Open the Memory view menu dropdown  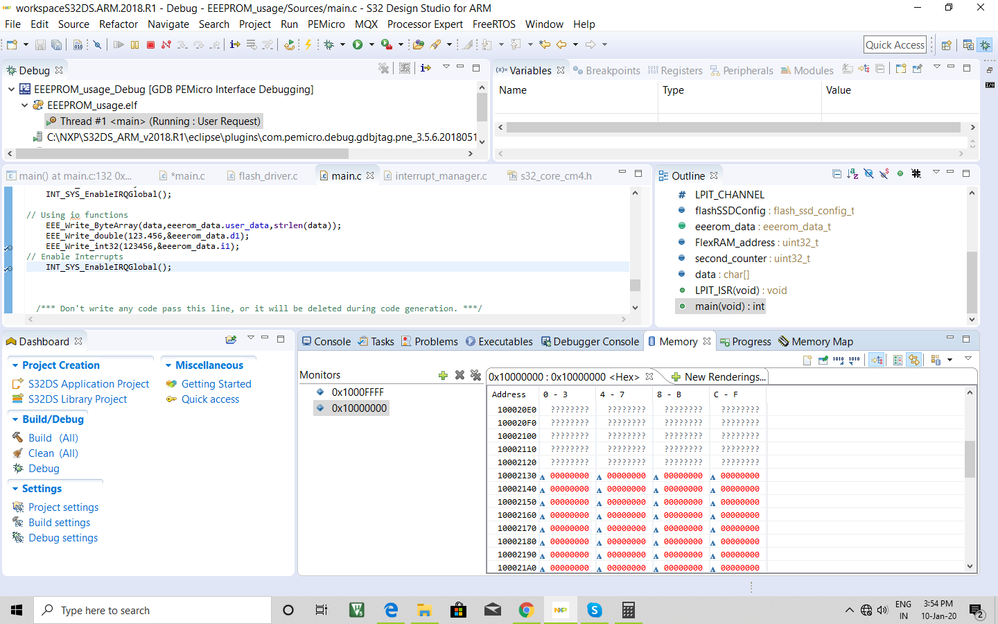(x=967, y=360)
